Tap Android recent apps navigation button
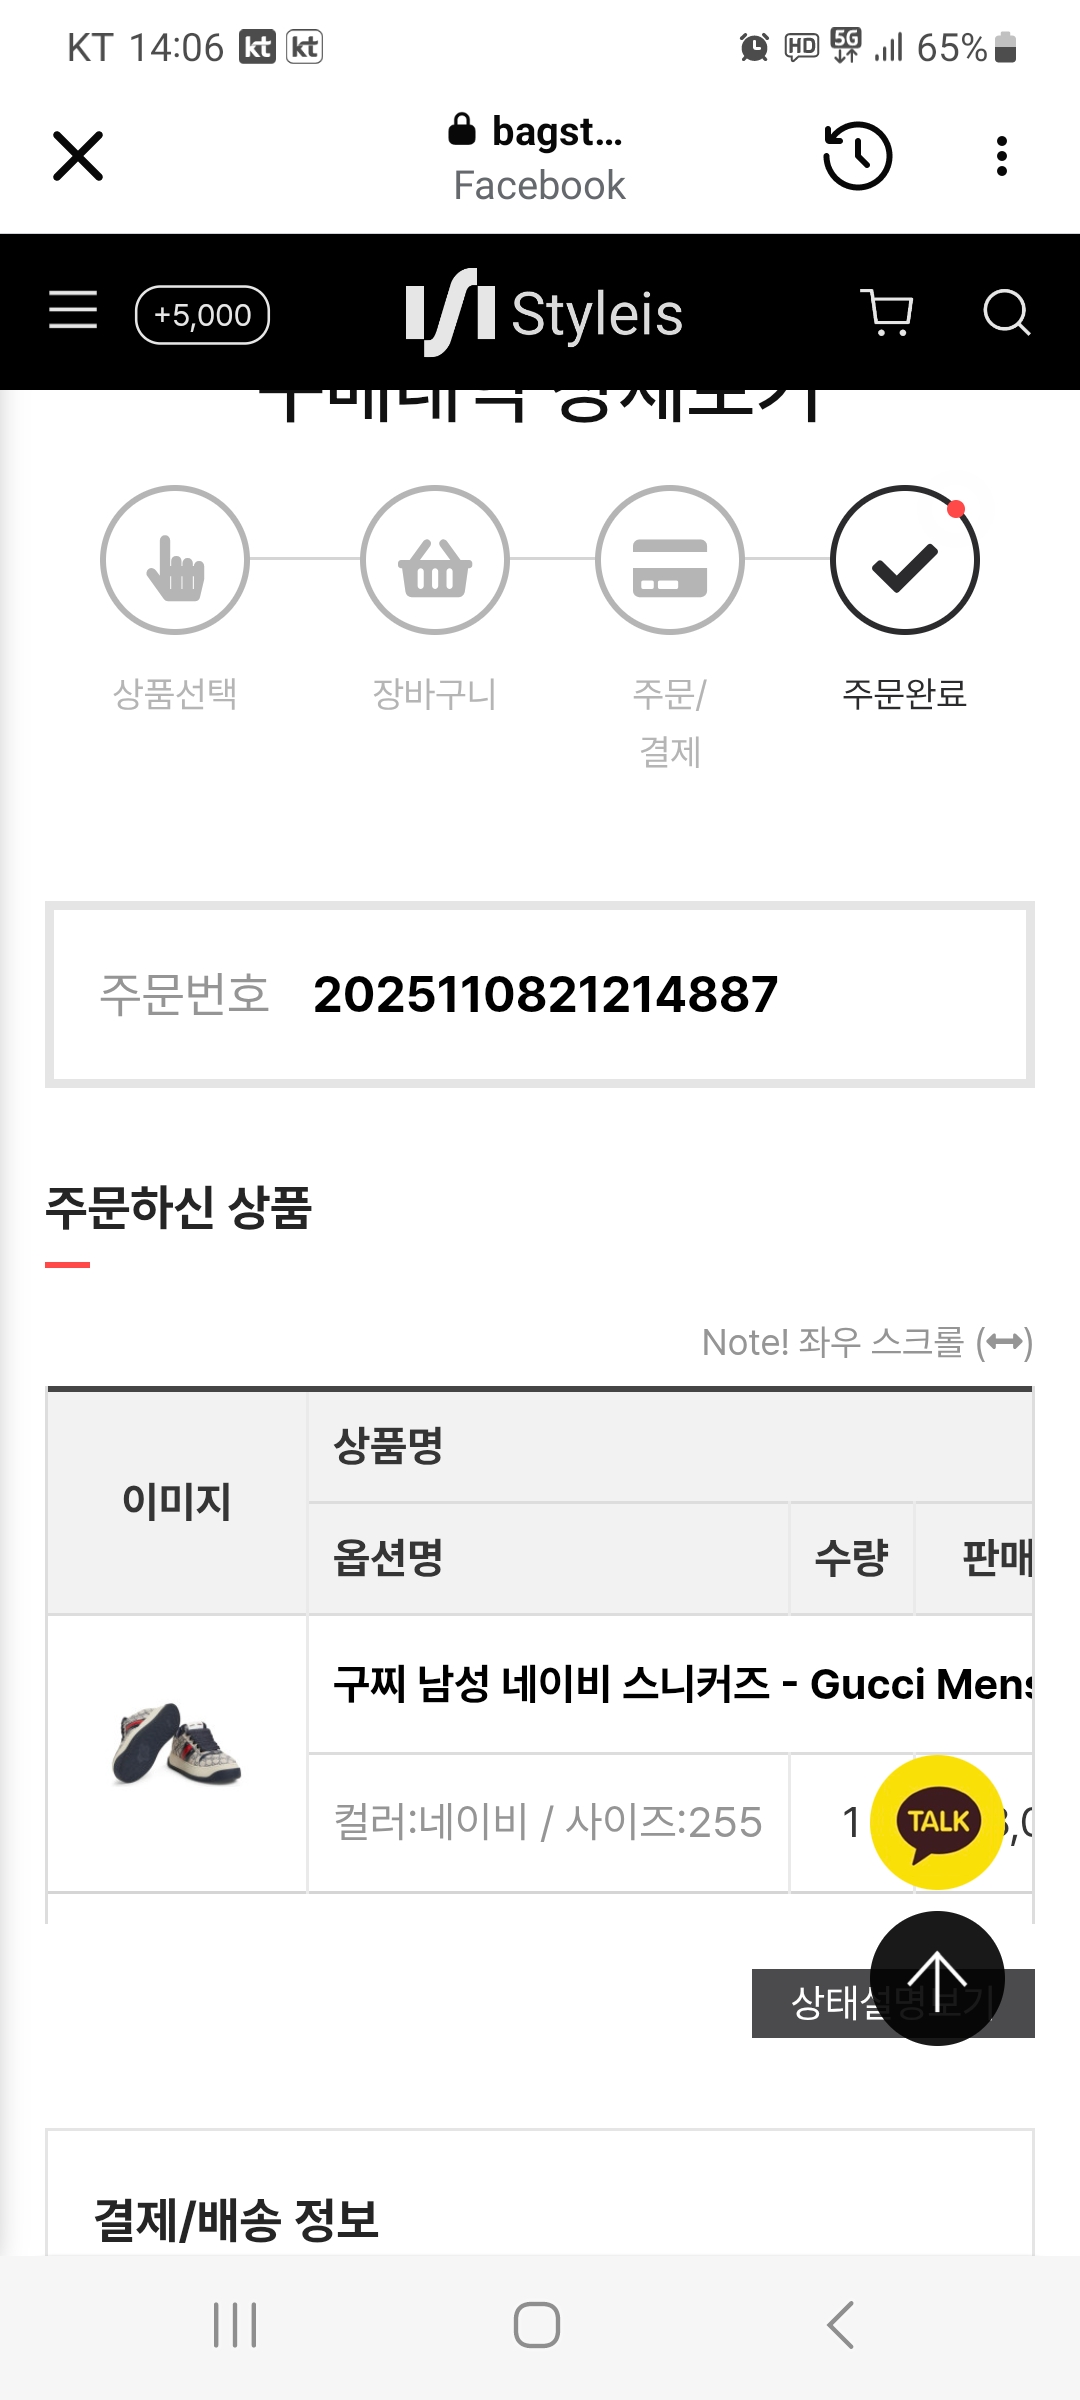This screenshot has width=1080, height=2400. click(235, 2325)
